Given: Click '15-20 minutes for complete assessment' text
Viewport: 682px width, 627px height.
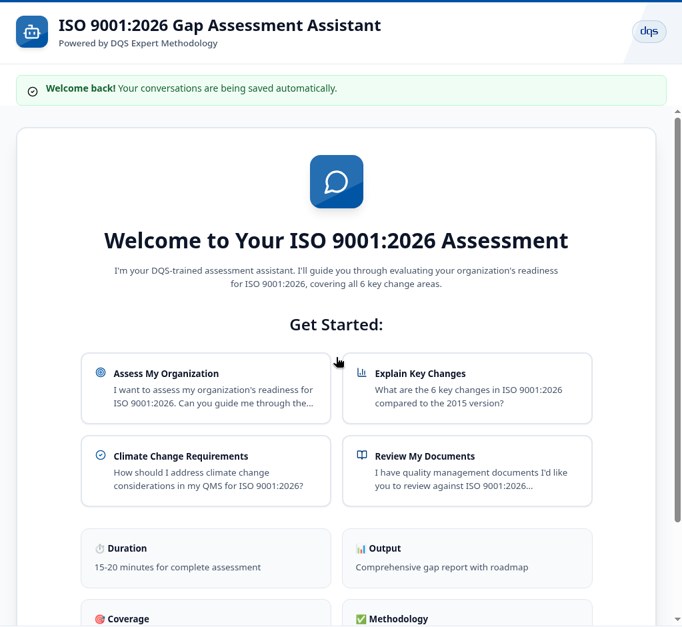Looking at the screenshot, I should point(177,567).
